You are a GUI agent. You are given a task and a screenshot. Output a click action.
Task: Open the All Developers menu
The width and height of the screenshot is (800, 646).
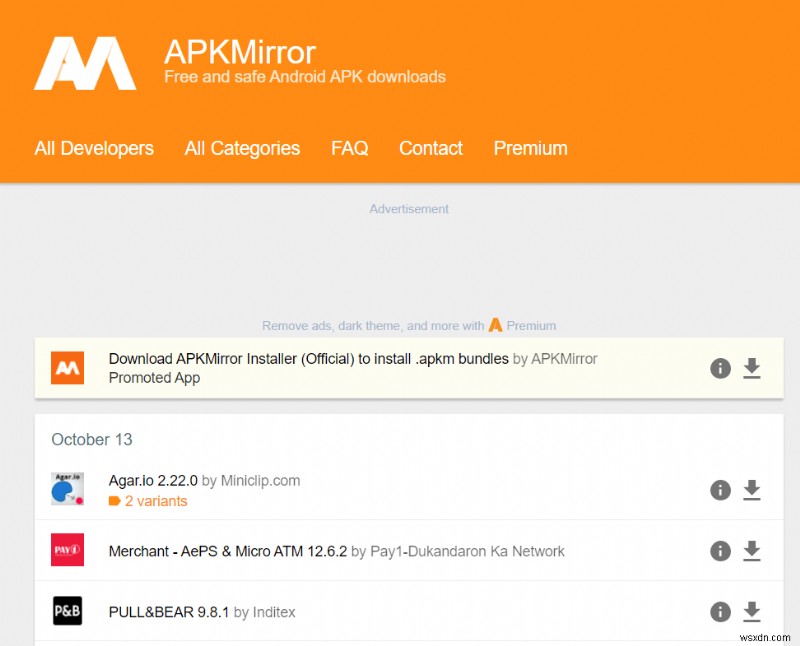point(94,148)
